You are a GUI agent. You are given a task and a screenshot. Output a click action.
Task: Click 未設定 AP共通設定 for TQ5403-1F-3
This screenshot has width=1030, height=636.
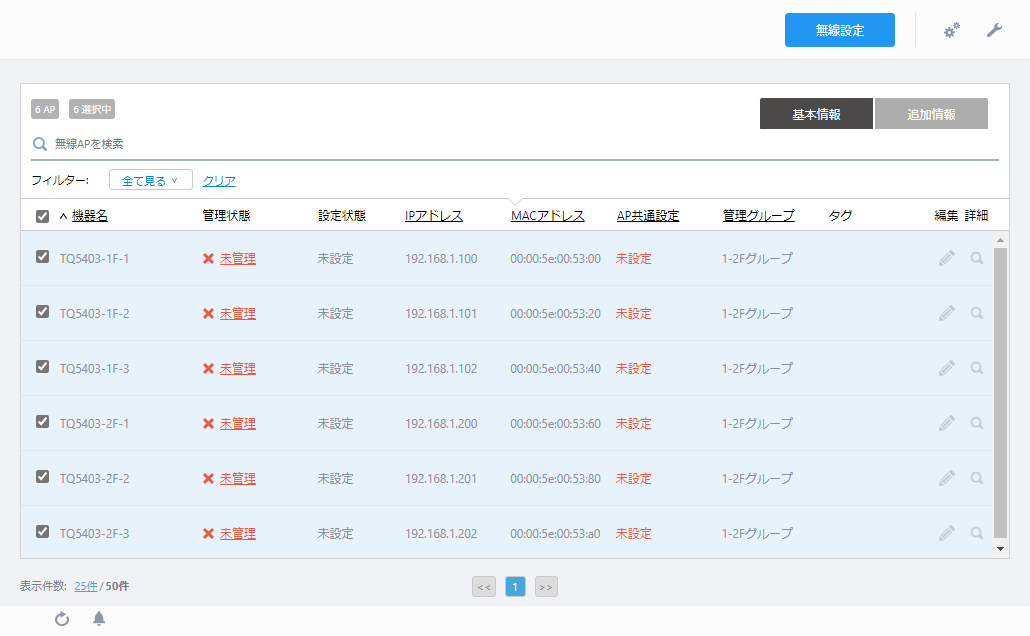tap(633, 369)
